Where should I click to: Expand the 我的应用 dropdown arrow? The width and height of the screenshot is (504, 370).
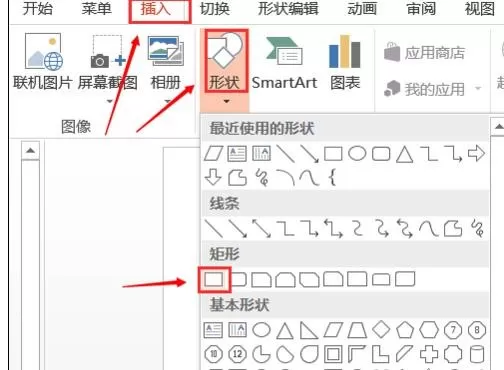(x=478, y=89)
